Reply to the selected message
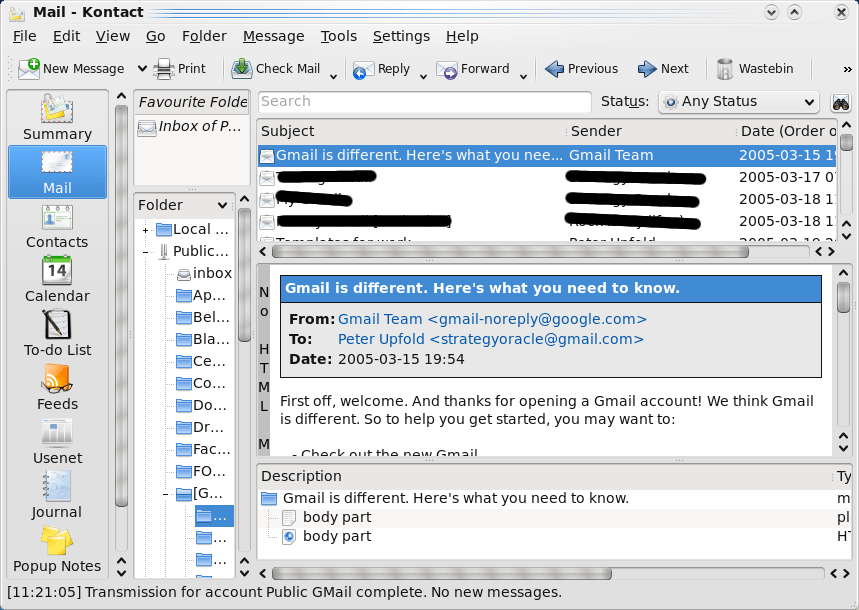Viewport: 859px width, 610px height. 382,69
